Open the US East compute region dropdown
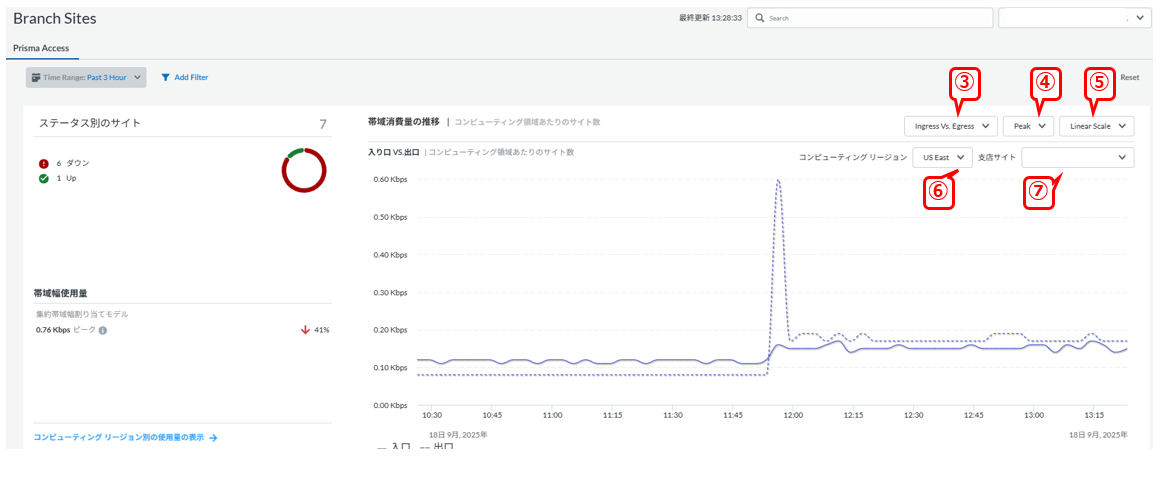Screen dimensions: 1162x484 pyautogui.click(x=943, y=157)
